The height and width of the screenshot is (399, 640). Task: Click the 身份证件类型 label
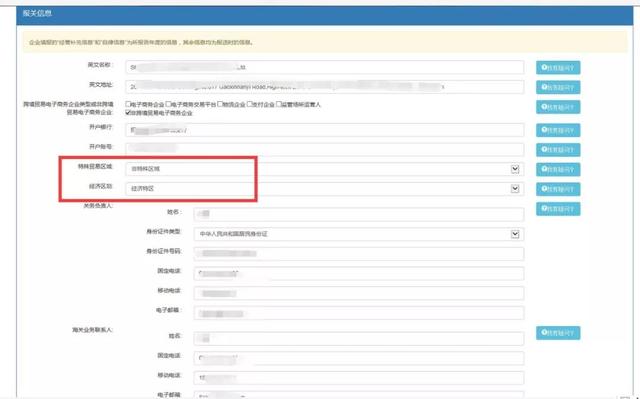[164, 231]
